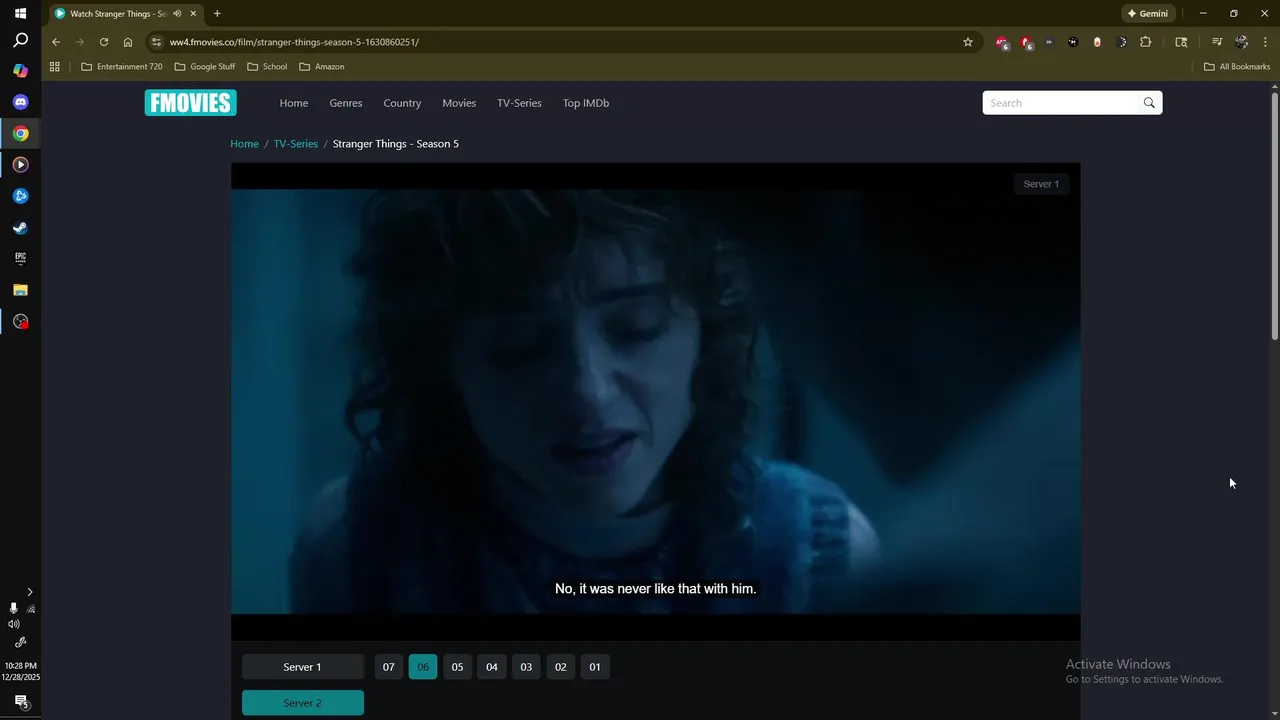Open Gemini in Chrome
Screen dimensions: 1280x720
click(x=1148, y=14)
